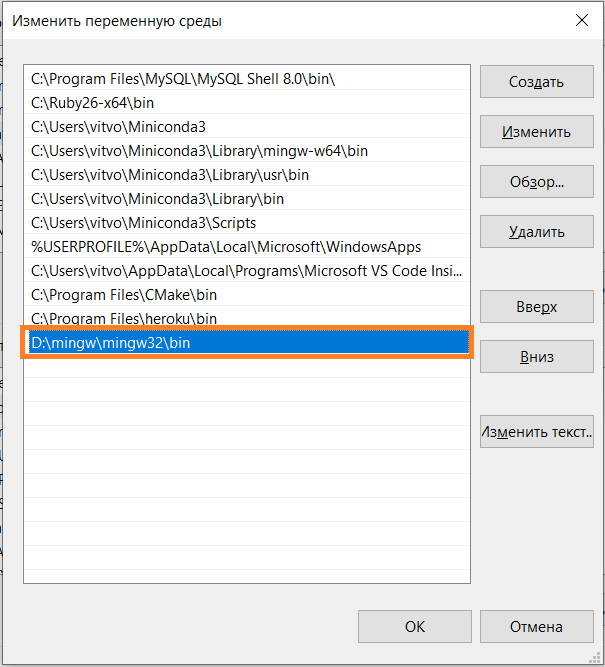Select the WindowsApps %USERPROFILE% entry
The height and width of the screenshot is (667, 605).
point(225,247)
